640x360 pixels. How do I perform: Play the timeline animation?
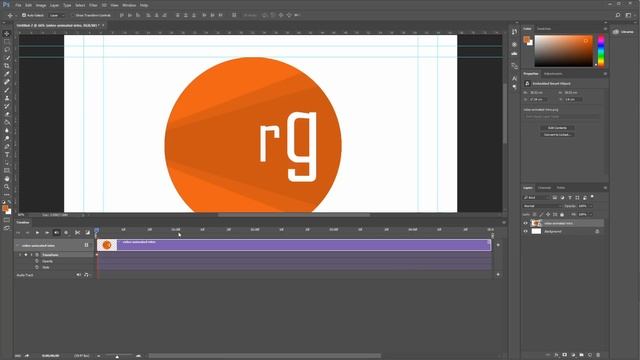click(37, 232)
